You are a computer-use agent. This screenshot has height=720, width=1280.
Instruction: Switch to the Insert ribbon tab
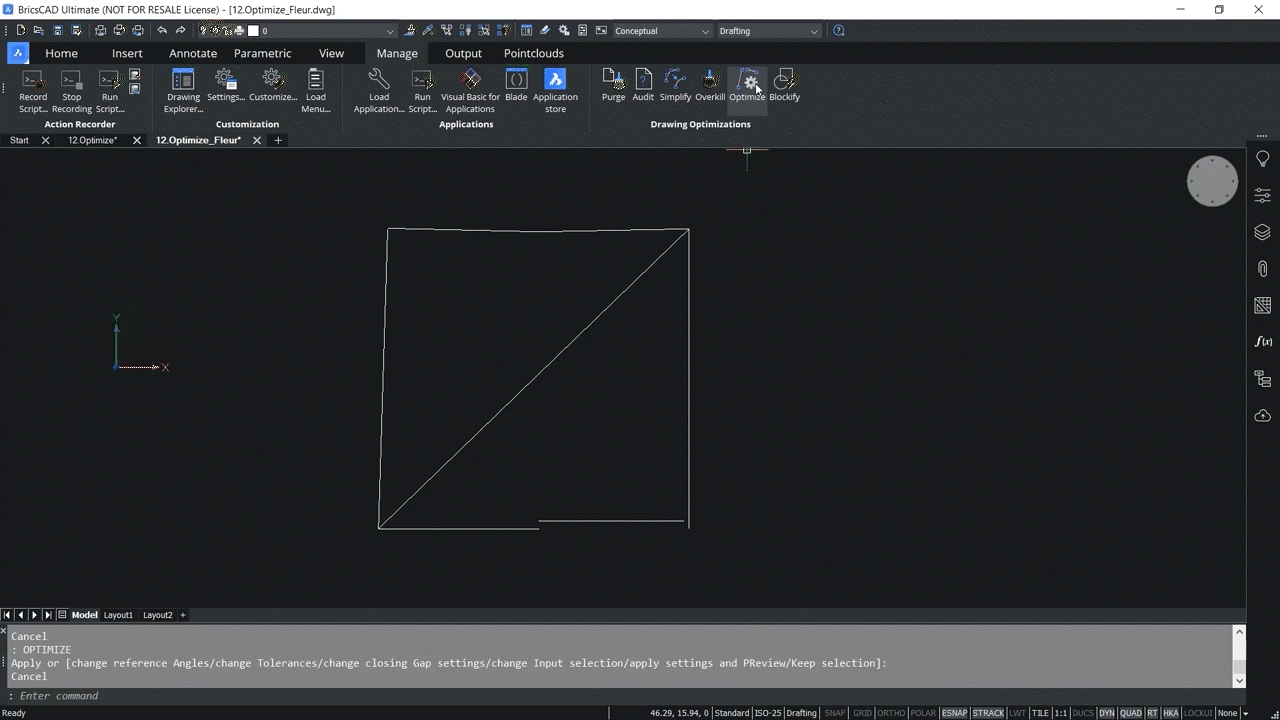(127, 53)
